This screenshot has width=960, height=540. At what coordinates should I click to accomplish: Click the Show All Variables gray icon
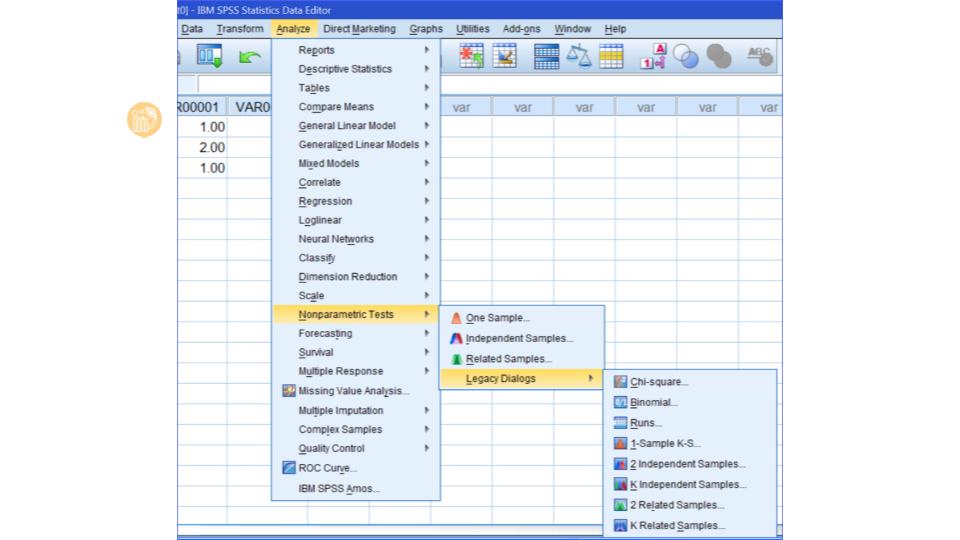[719, 56]
